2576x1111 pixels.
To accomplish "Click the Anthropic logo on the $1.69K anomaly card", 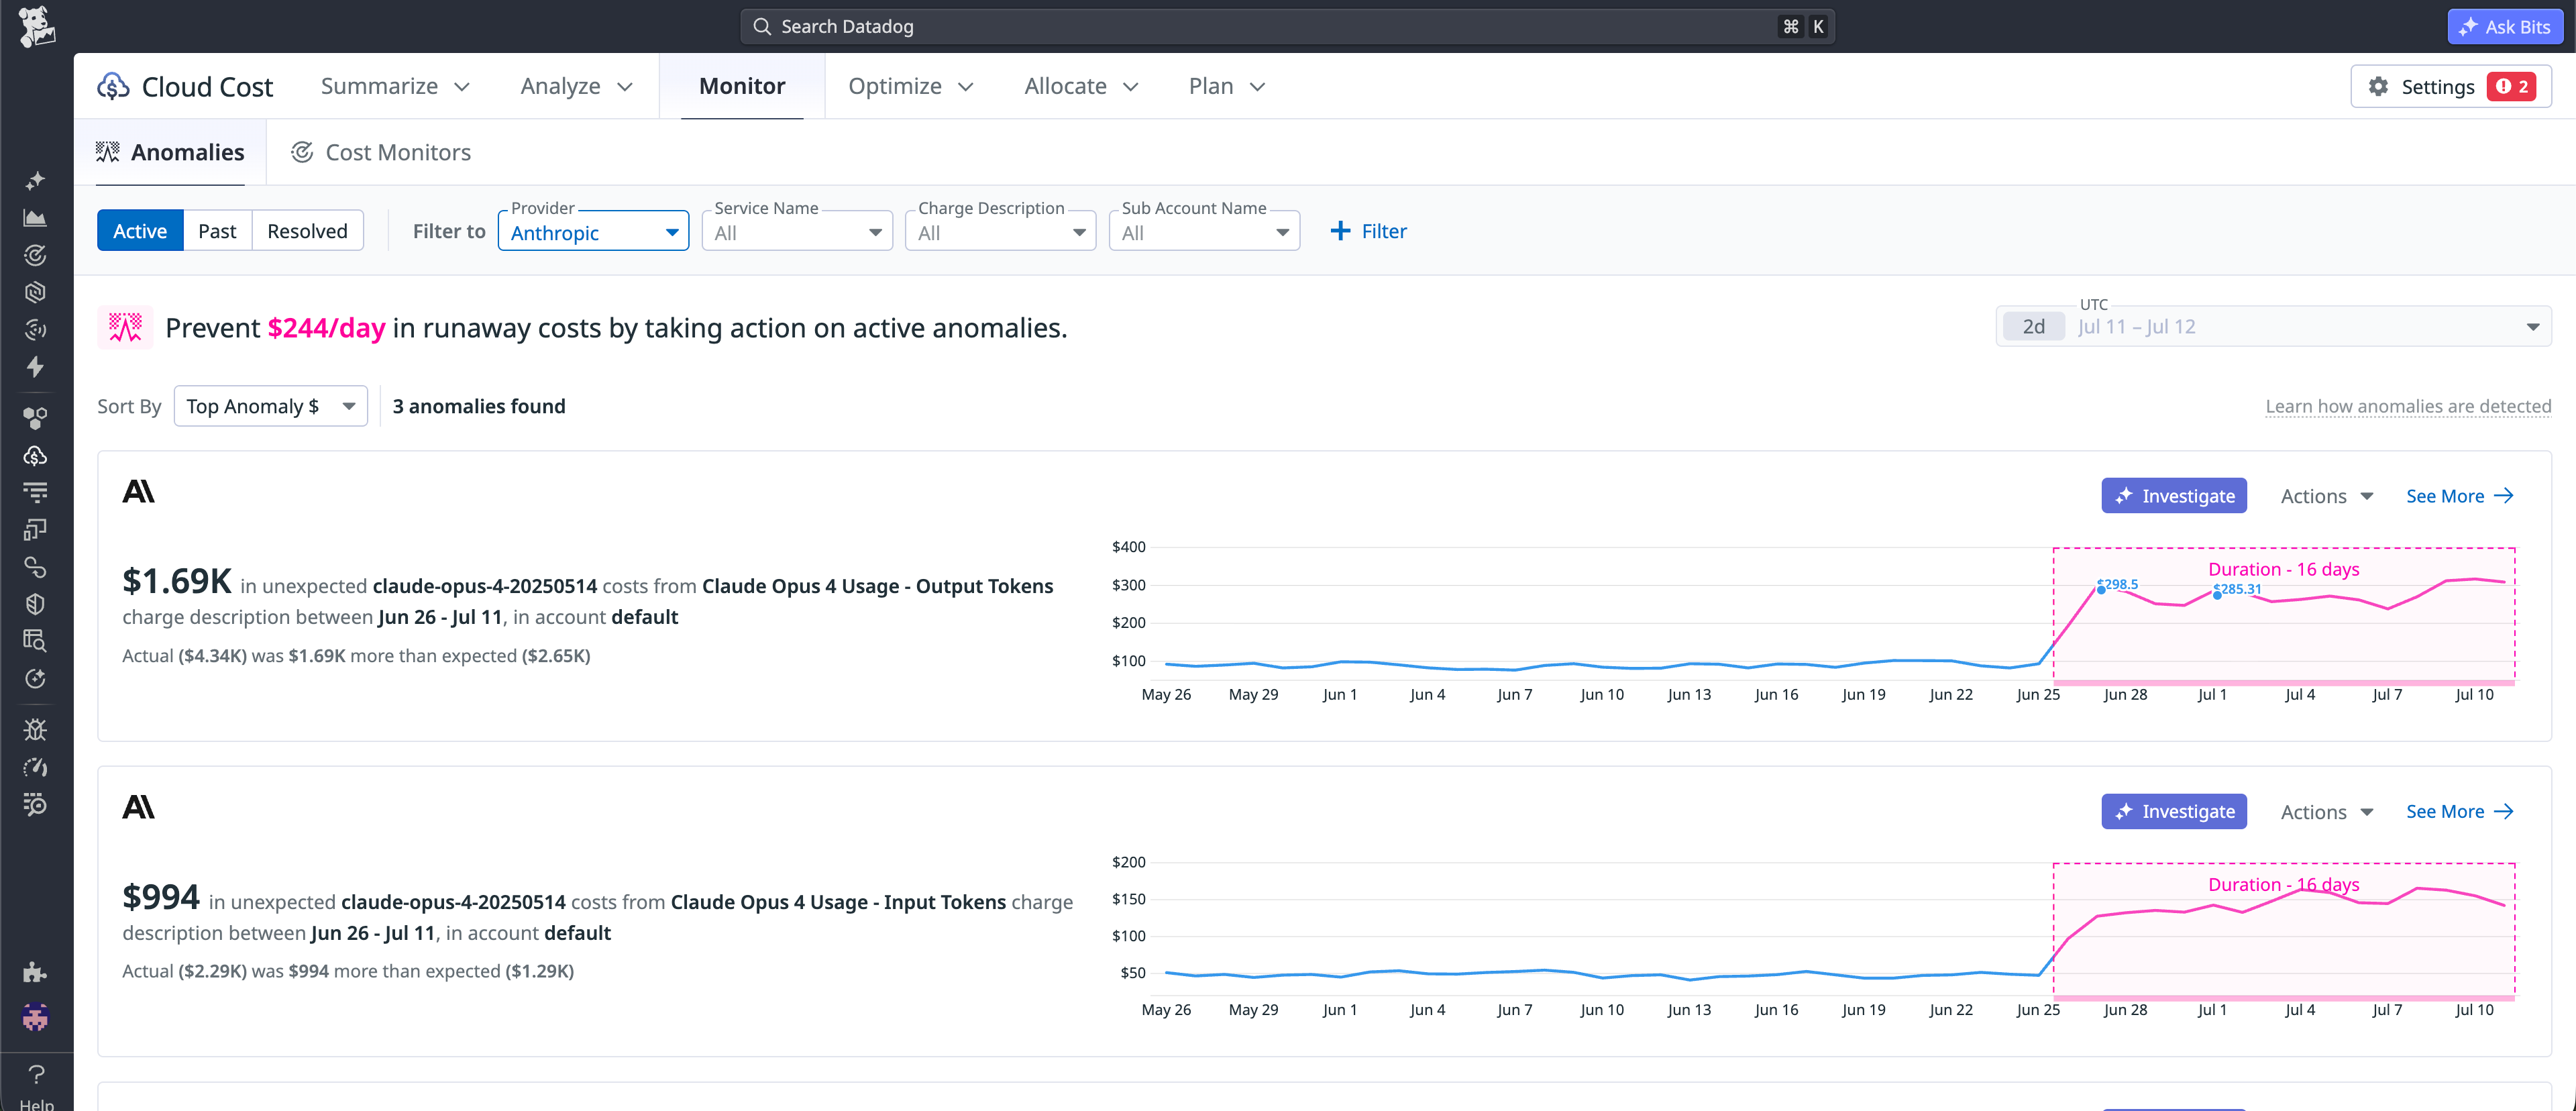I will (138, 491).
